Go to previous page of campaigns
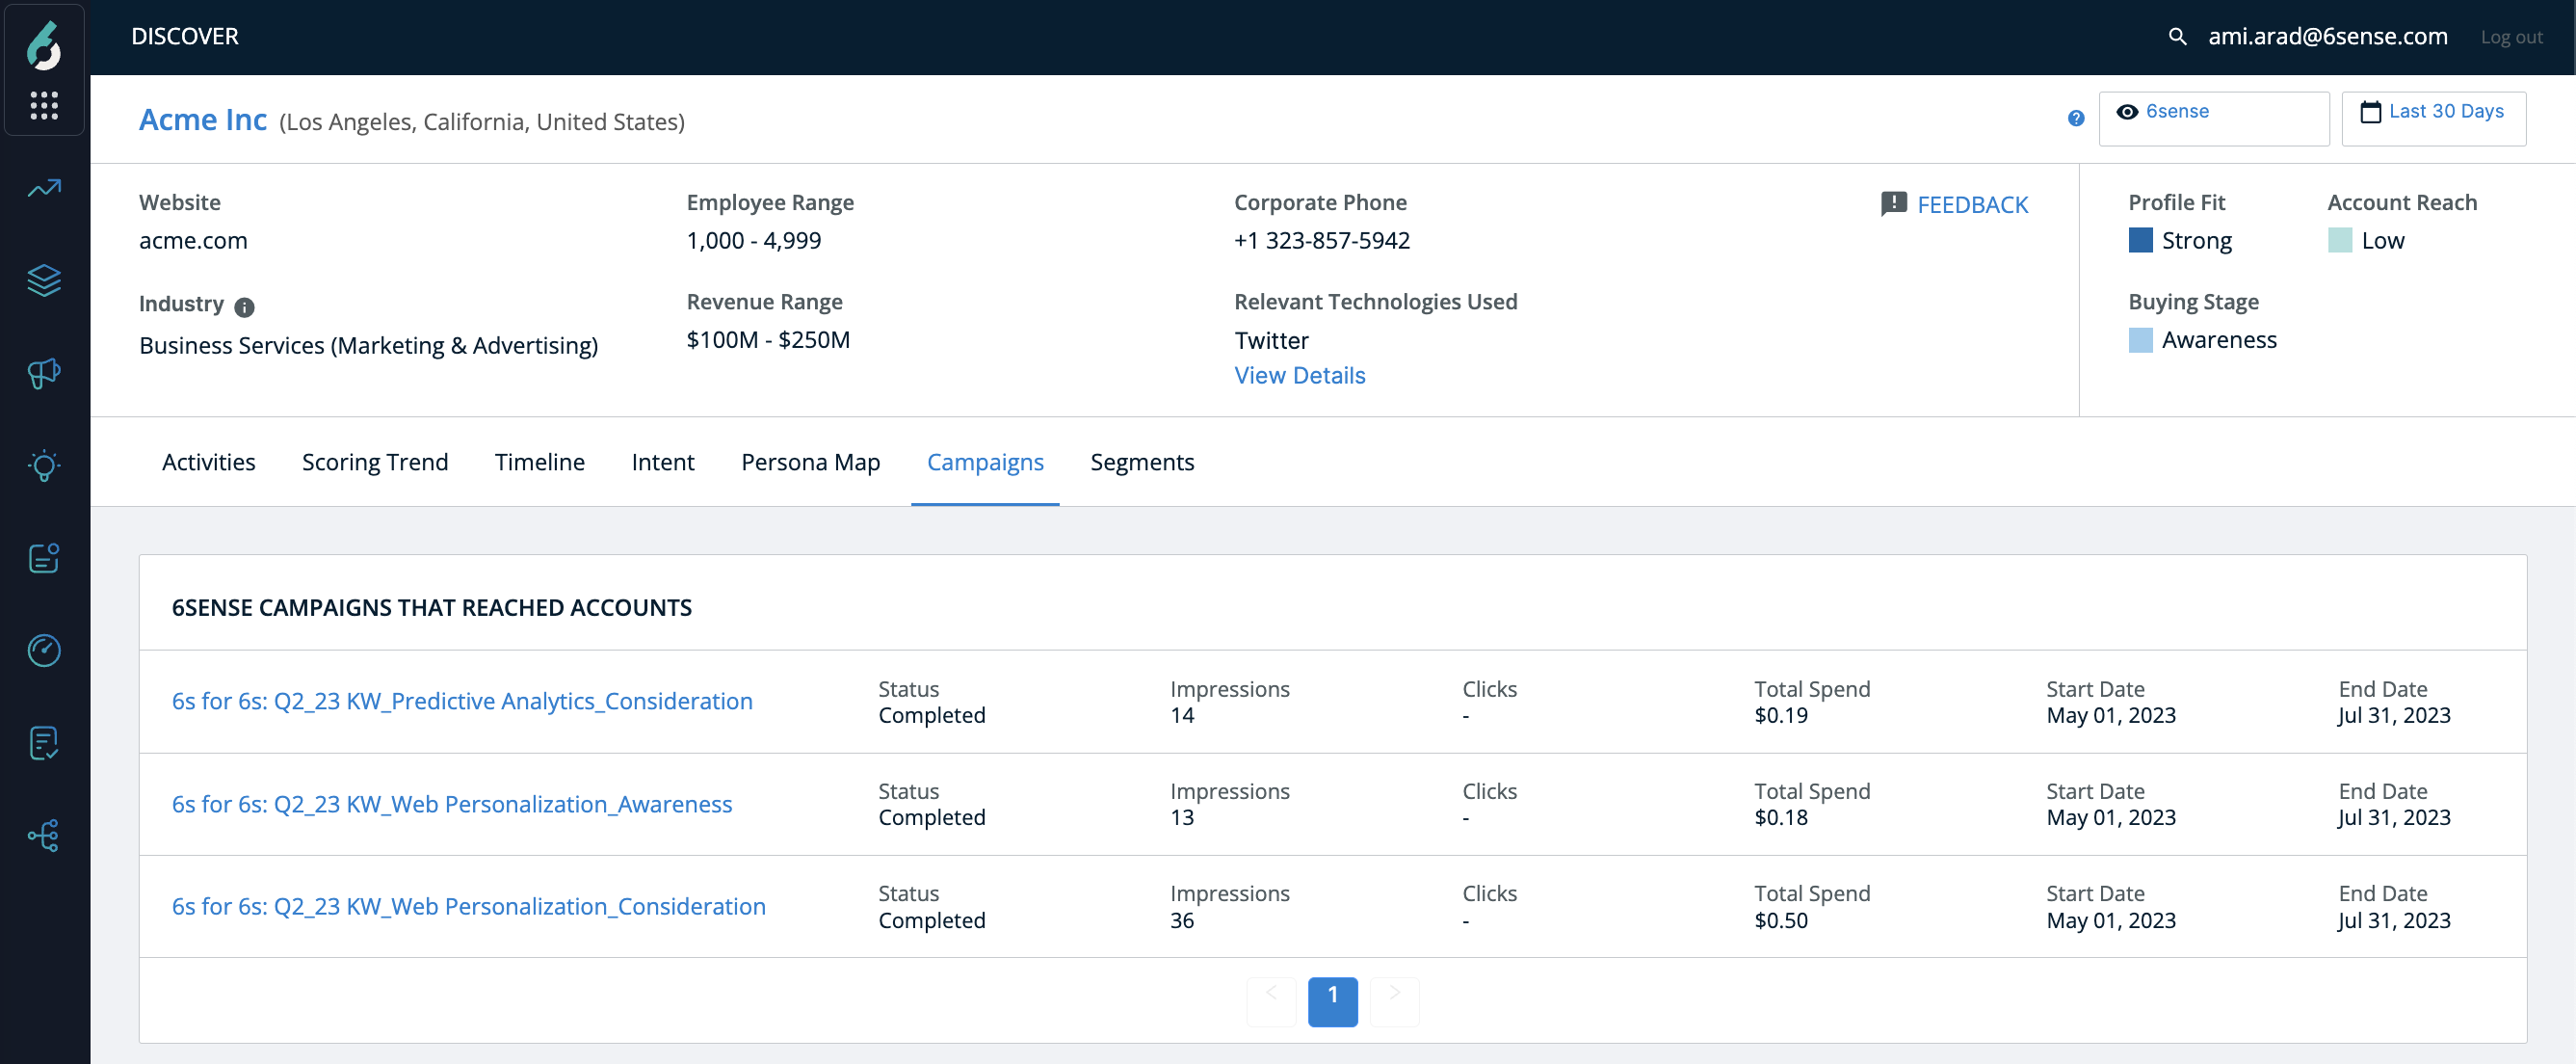This screenshot has width=2576, height=1064. [x=1271, y=1001]
